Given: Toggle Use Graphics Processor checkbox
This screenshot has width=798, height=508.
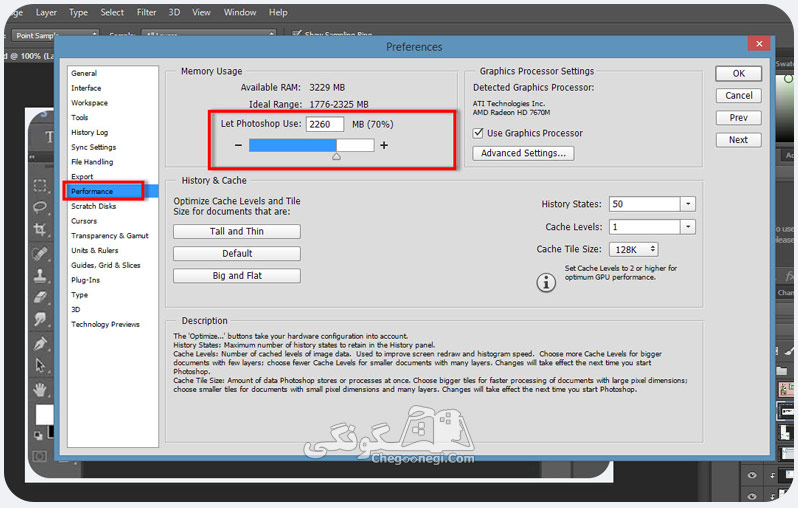Looking at the screenshot, I should coord(478,133).
